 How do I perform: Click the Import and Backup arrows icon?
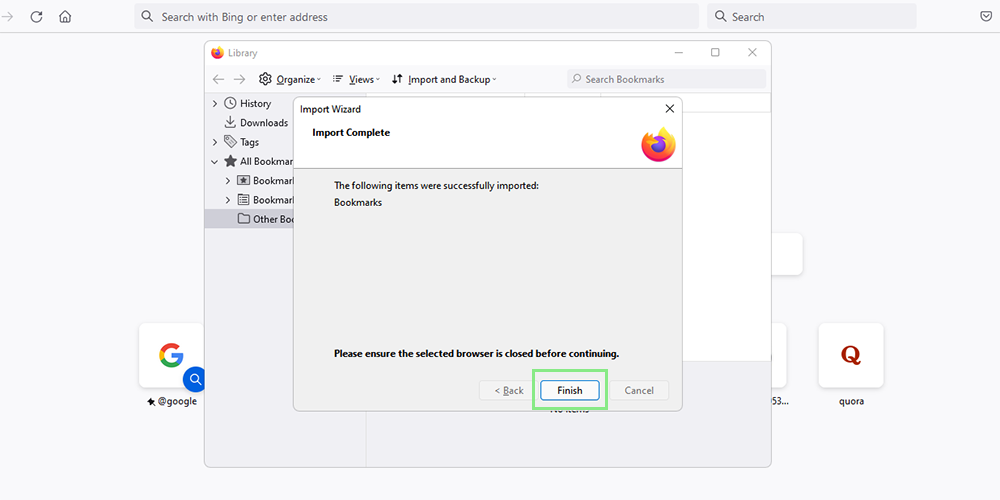397,79
